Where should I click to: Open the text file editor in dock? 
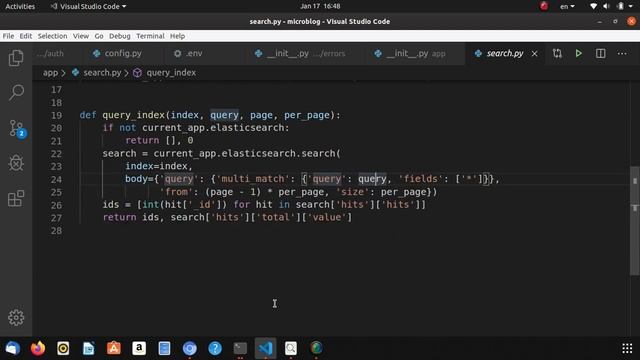coord(164,348)
